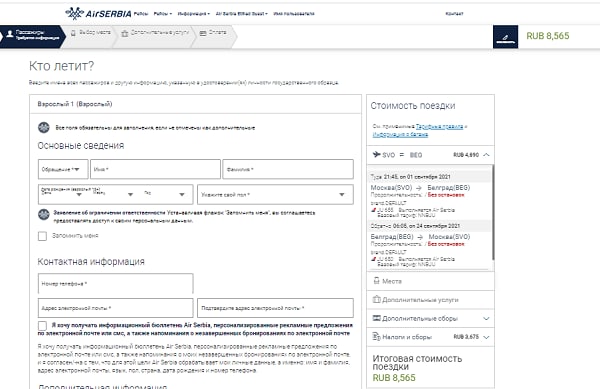Expand the Рейсы dropdown menu in navbar
The height and width of the screenshot is (389, 600).
click(163, 13)
